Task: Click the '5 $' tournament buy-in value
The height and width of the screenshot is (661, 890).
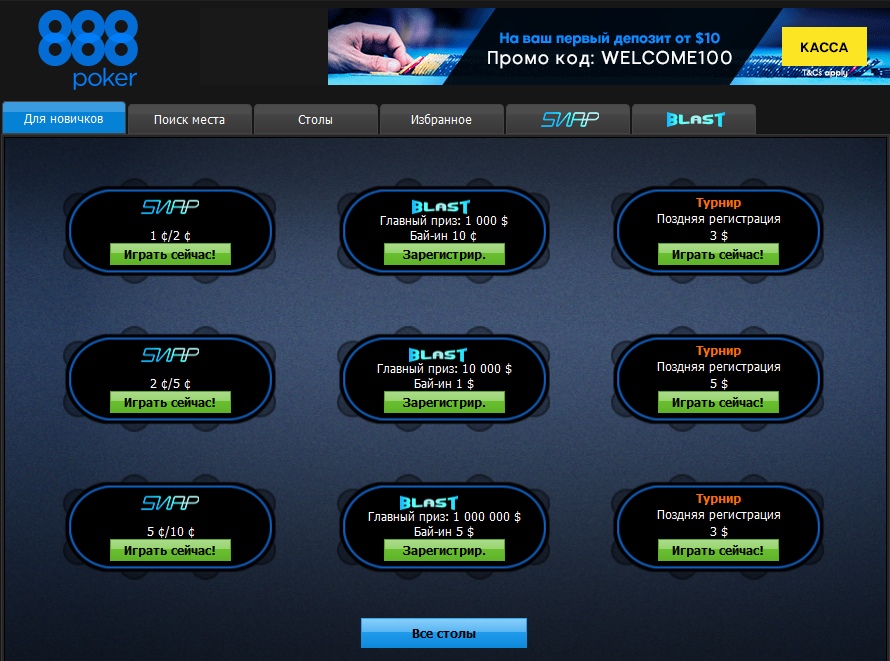Action: point(719,384)
